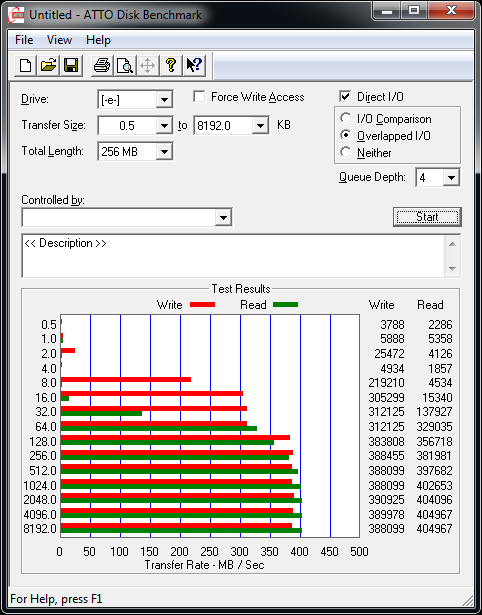Click the Description scrollbar down arrow
The image size is (482, 615).
pos(452,269)
